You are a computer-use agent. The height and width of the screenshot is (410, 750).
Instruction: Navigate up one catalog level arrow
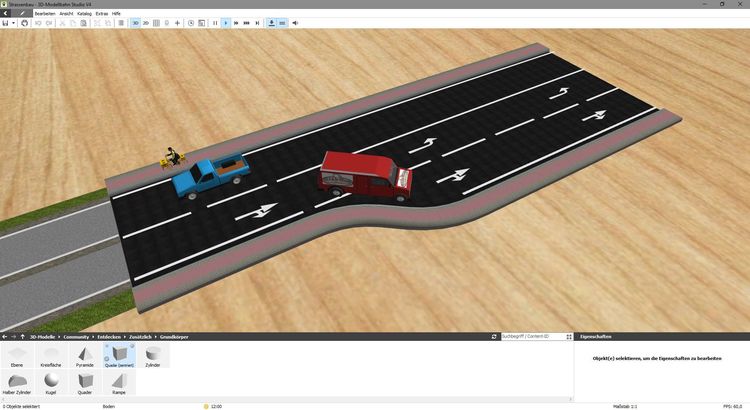[22, 337]
